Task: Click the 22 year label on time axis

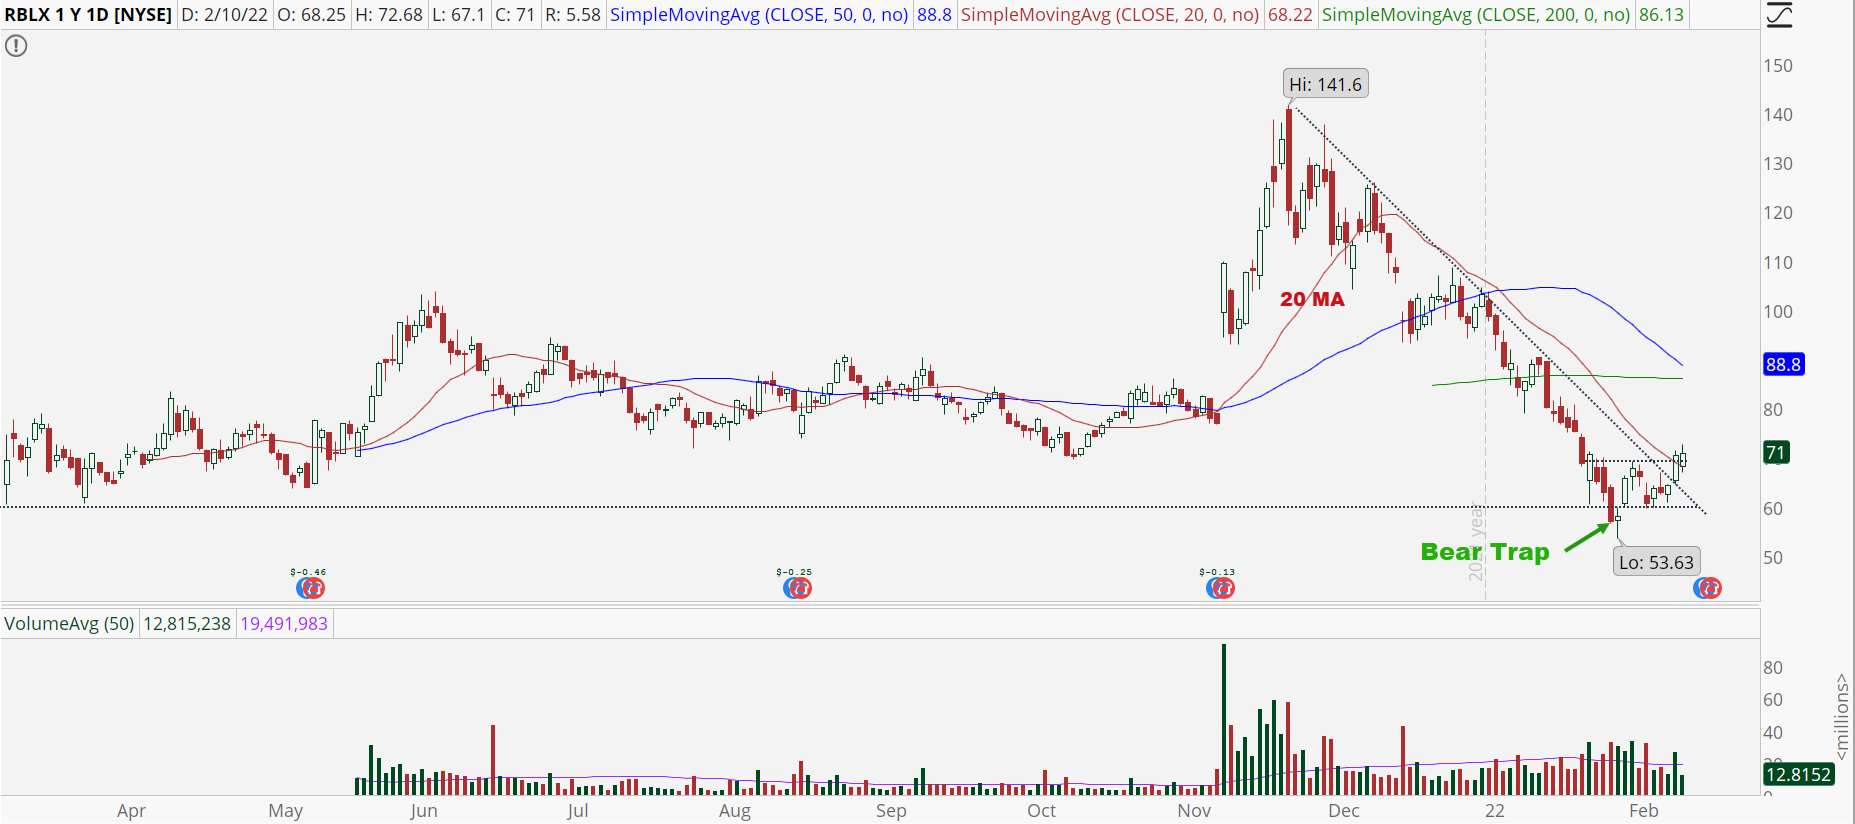Action: pyautogui.click(x=1494, y=810)
